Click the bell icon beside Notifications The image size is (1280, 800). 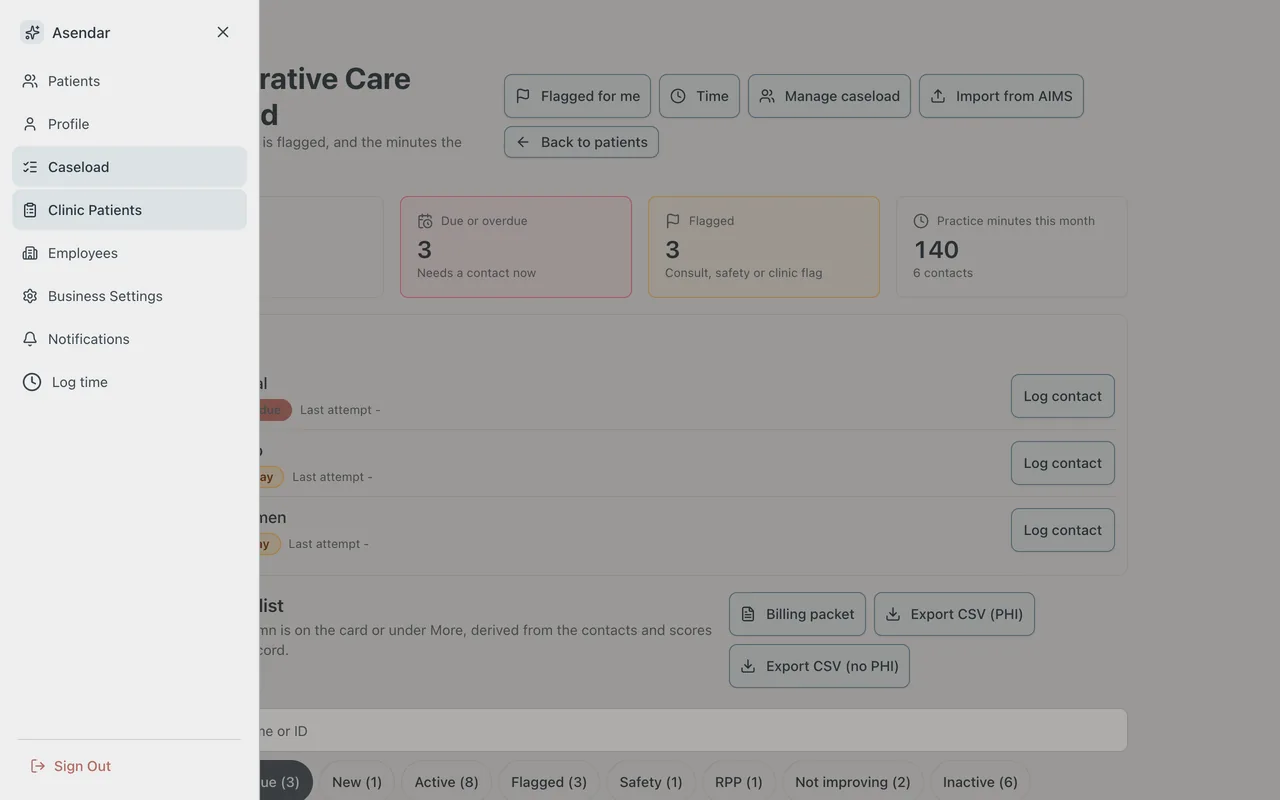pyautogui.click(x=30, y=339)
